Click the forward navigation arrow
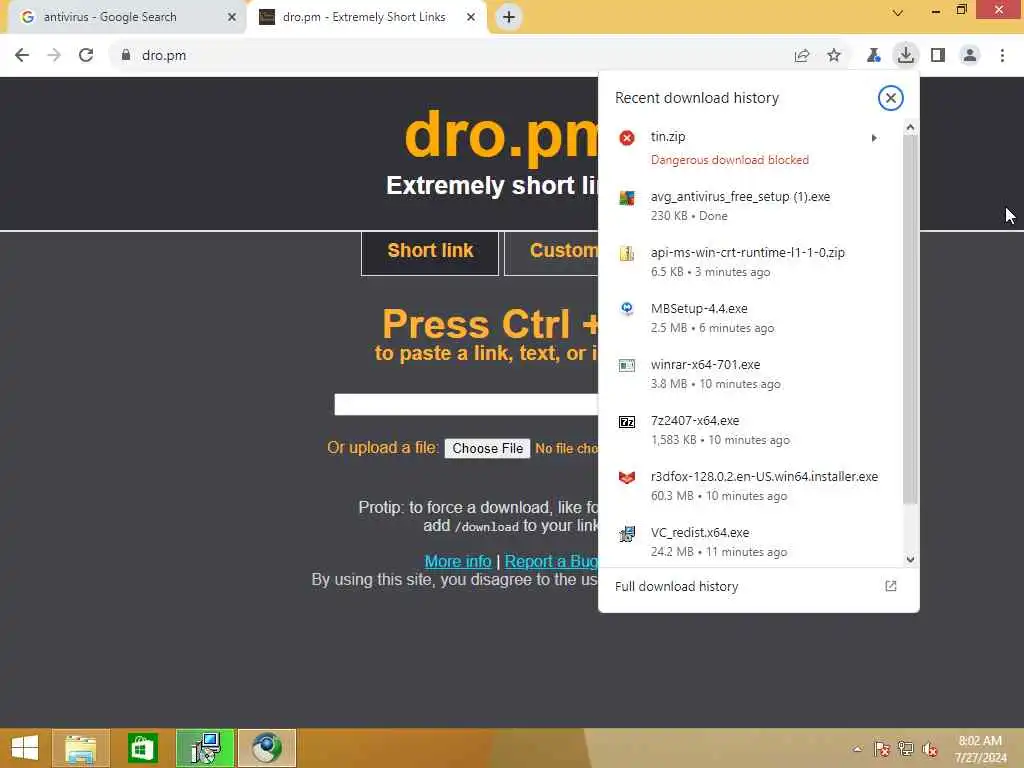Viewport: 1024px width, 768px height. click(54, 56)
